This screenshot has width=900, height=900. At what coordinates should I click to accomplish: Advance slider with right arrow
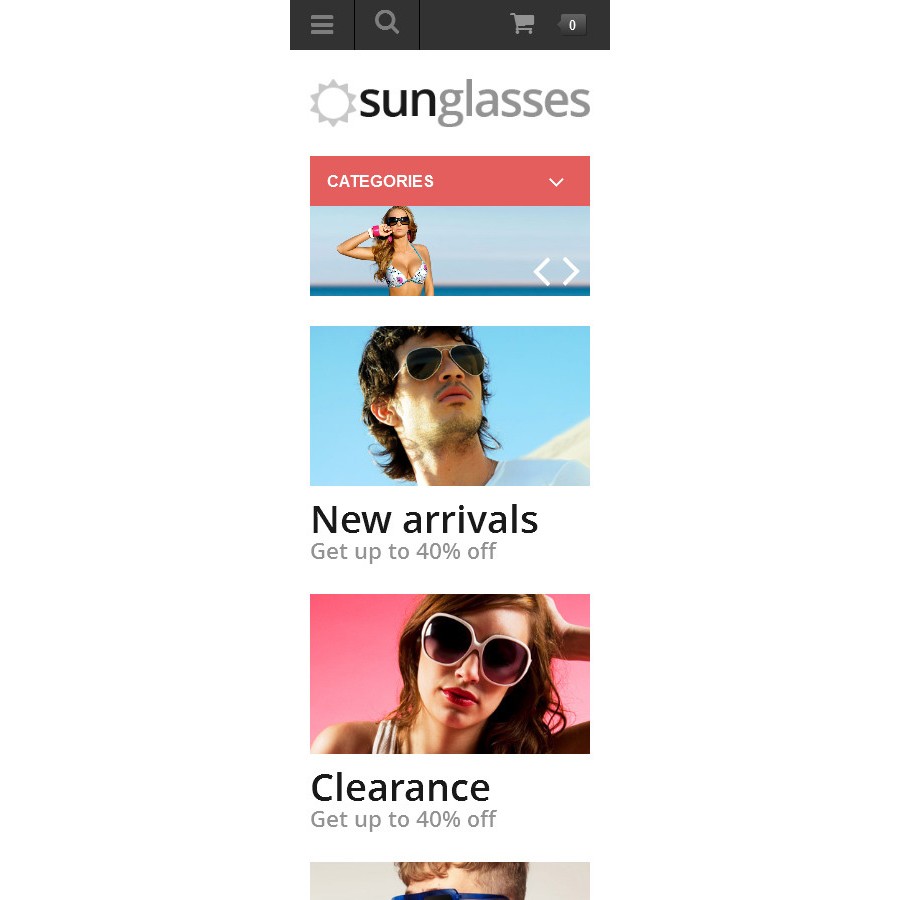tap(571, 271)
